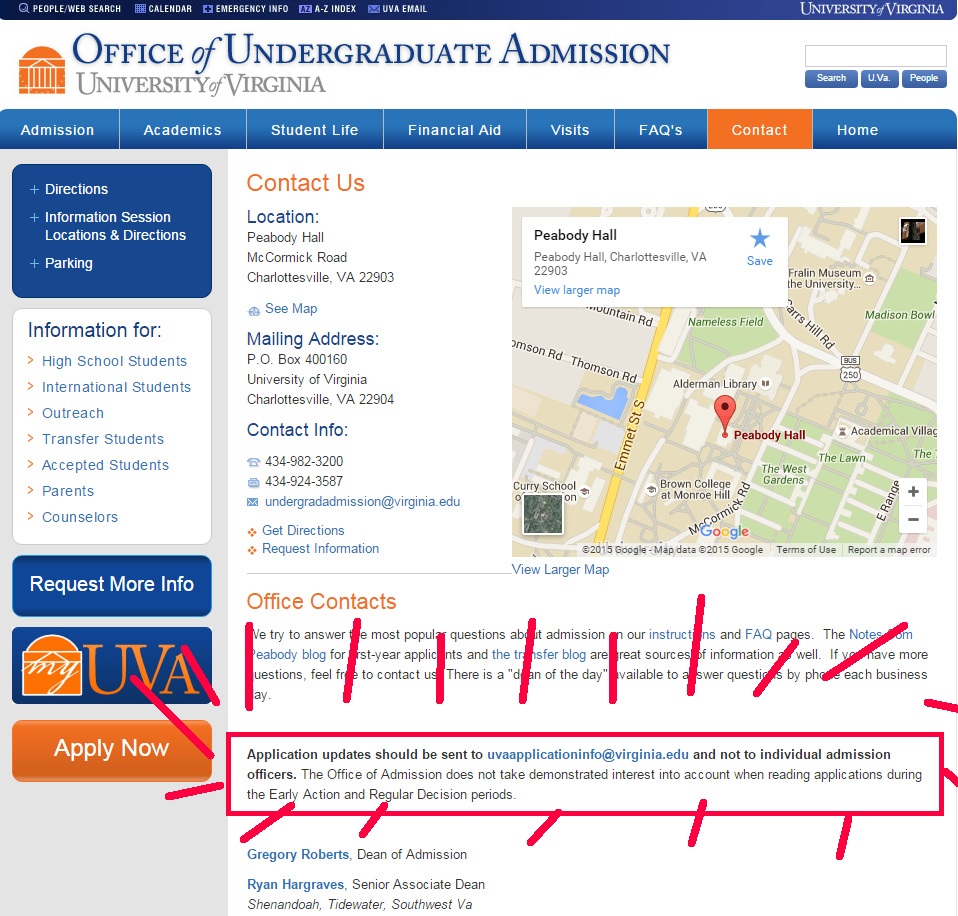958x916 pixels.
Task: Go to the Home nav tab
Action: [x=858, y=130]
